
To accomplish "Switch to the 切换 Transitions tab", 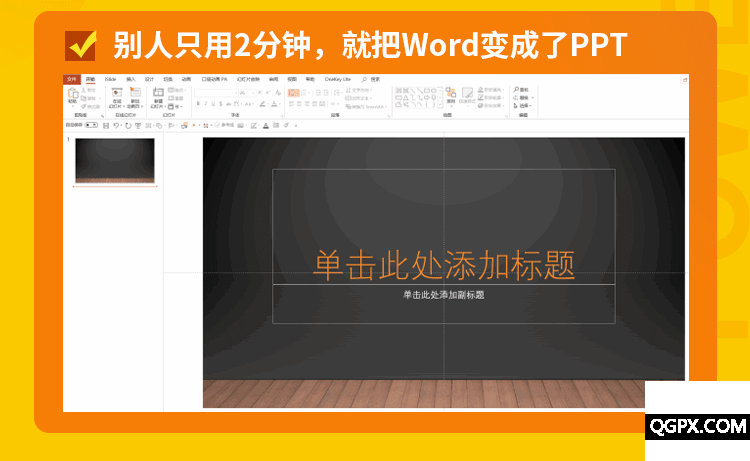I will (168, 79).
